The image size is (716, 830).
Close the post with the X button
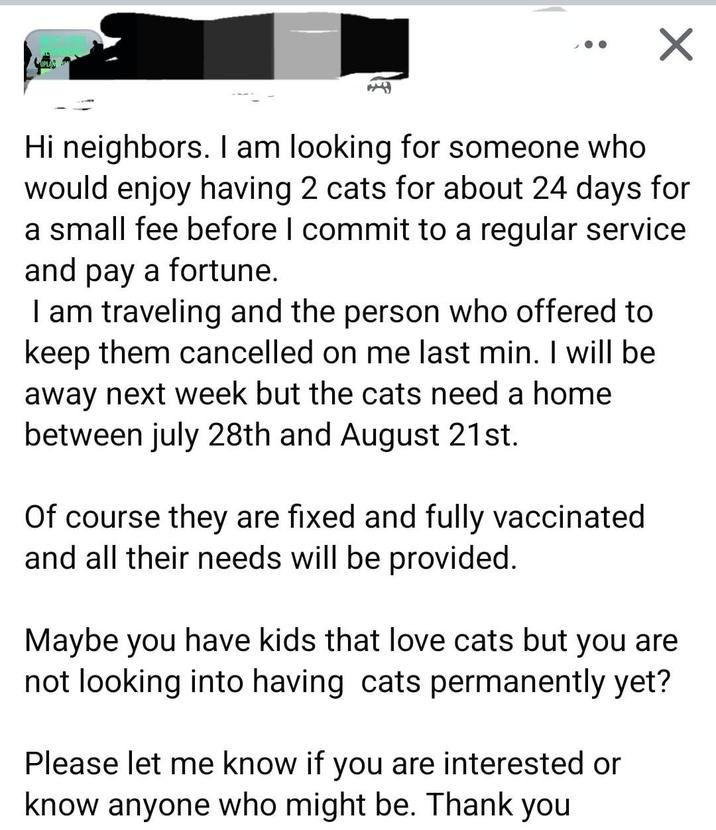click(674, 45)
